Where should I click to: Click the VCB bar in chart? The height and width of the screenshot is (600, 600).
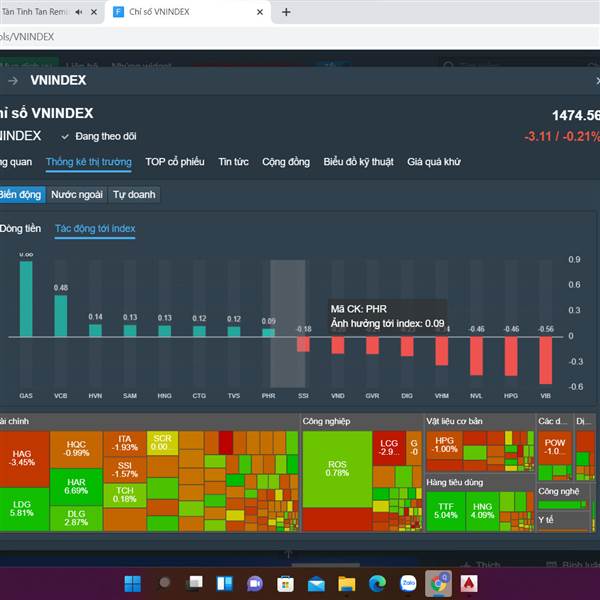[61, 316]
